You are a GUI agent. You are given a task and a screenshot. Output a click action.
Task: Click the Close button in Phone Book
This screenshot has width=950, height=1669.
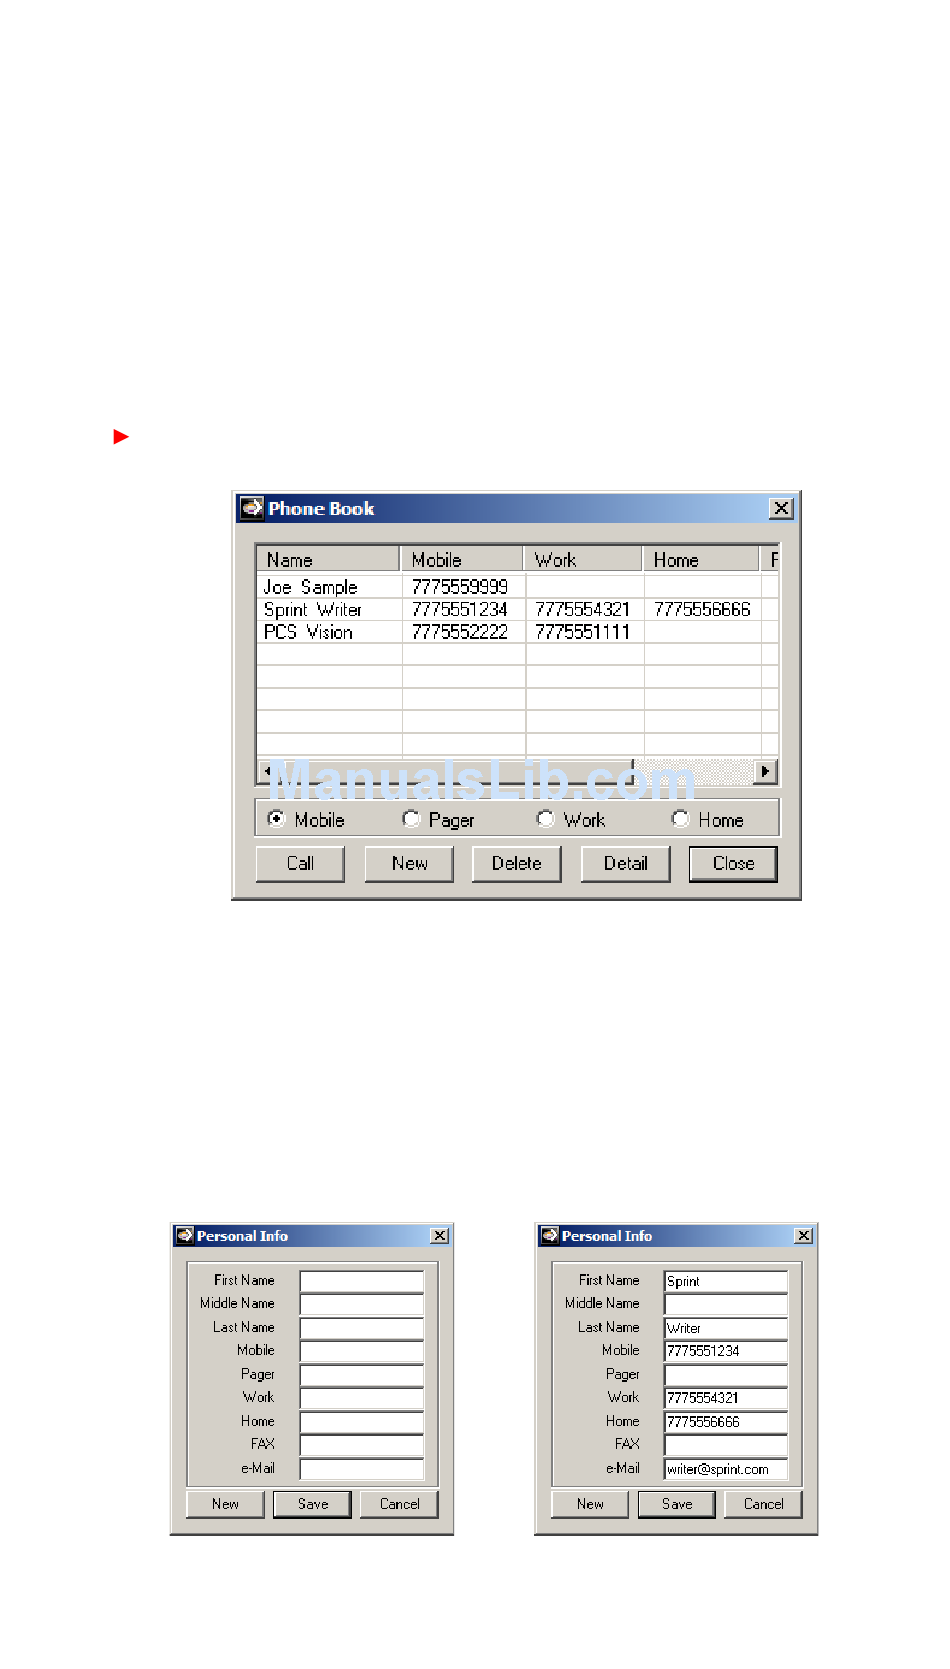tap(733, 864)
